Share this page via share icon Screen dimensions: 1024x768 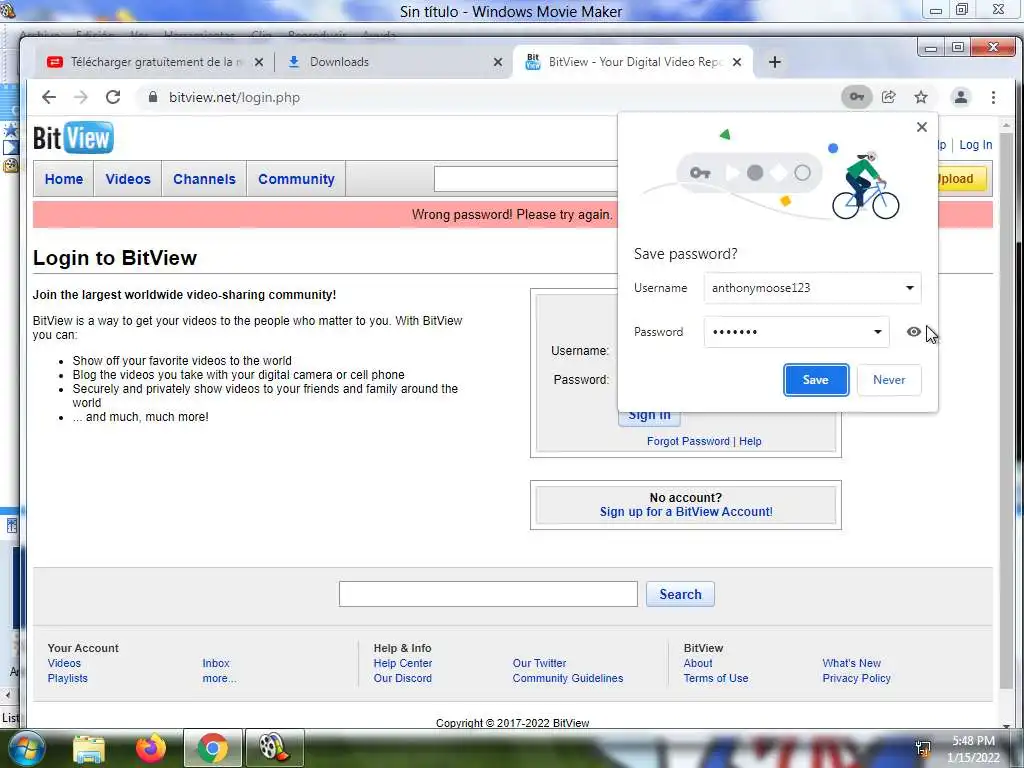tap(889, 97)
